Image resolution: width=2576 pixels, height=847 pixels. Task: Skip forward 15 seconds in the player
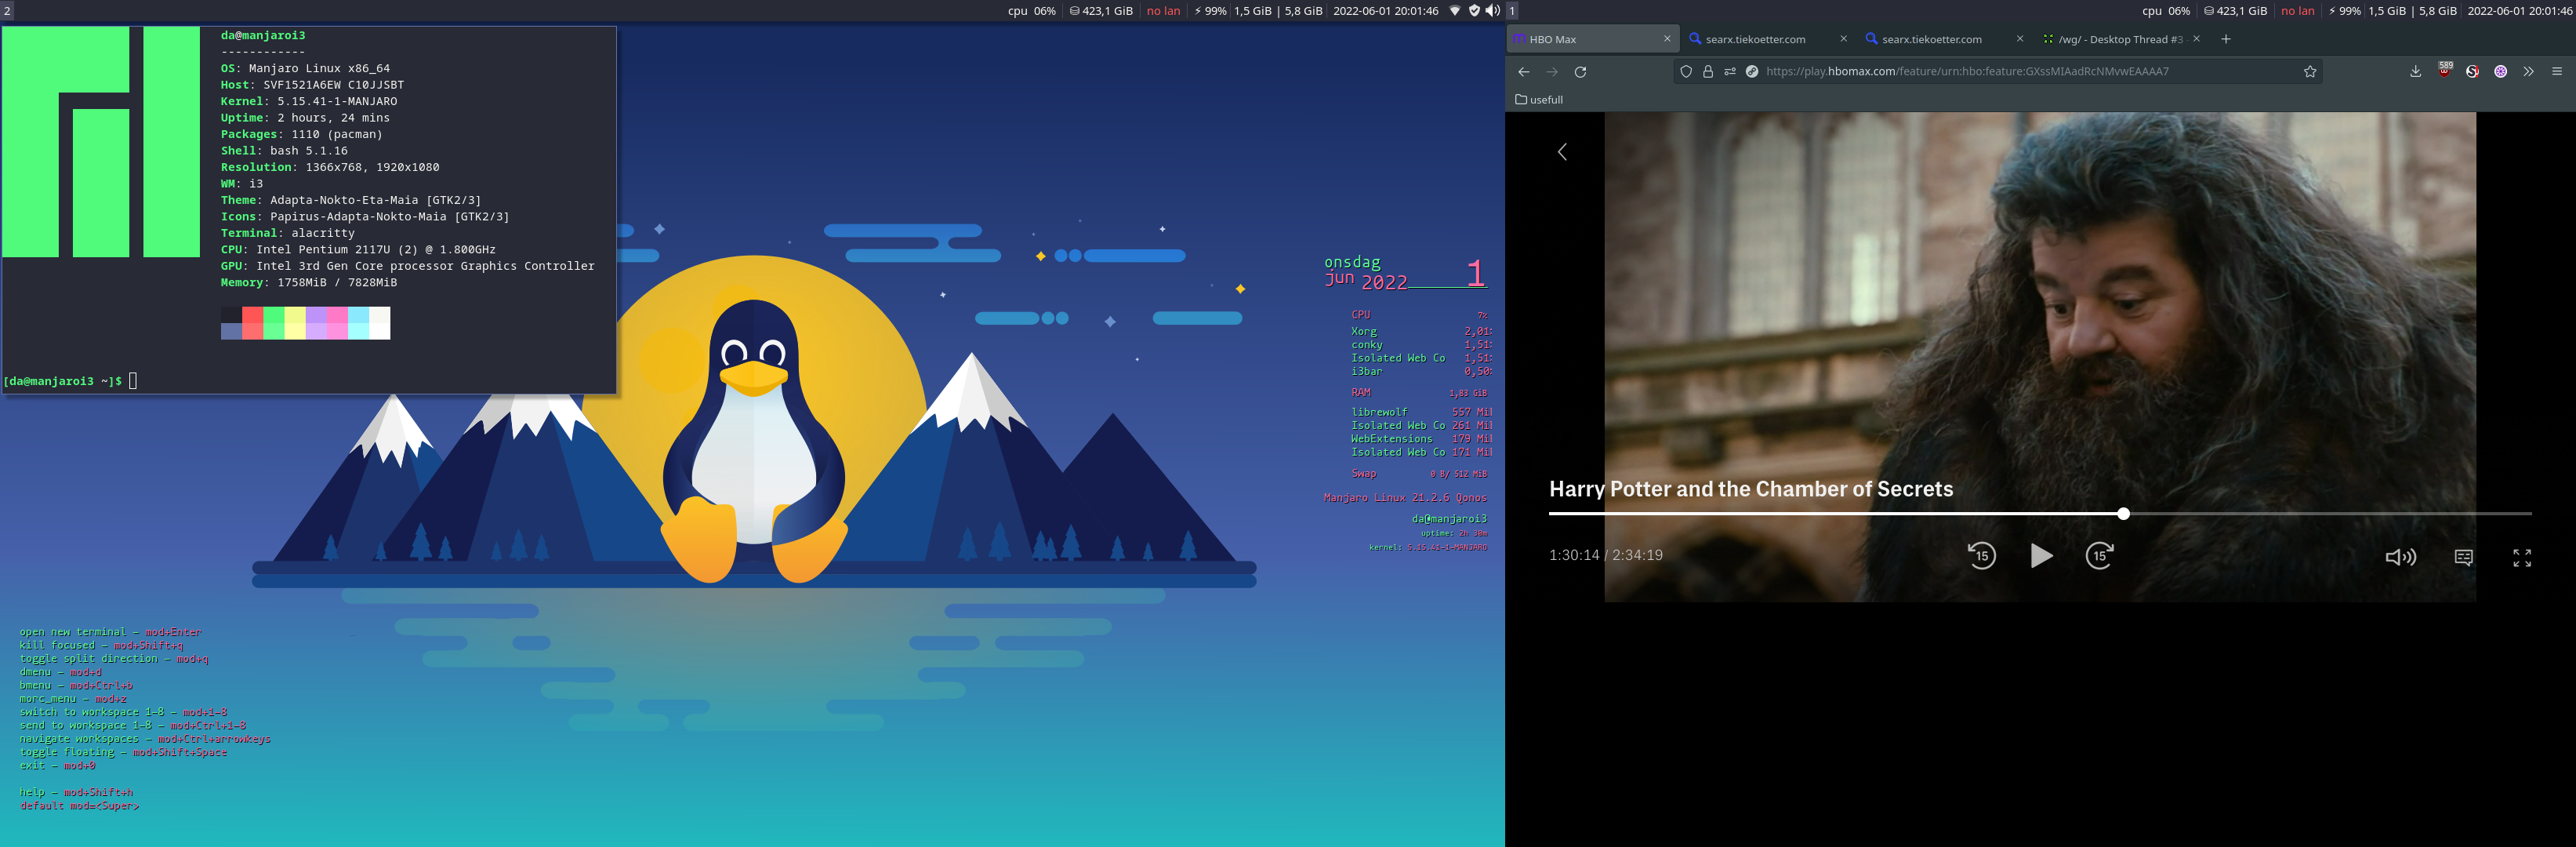[2099, 556]
